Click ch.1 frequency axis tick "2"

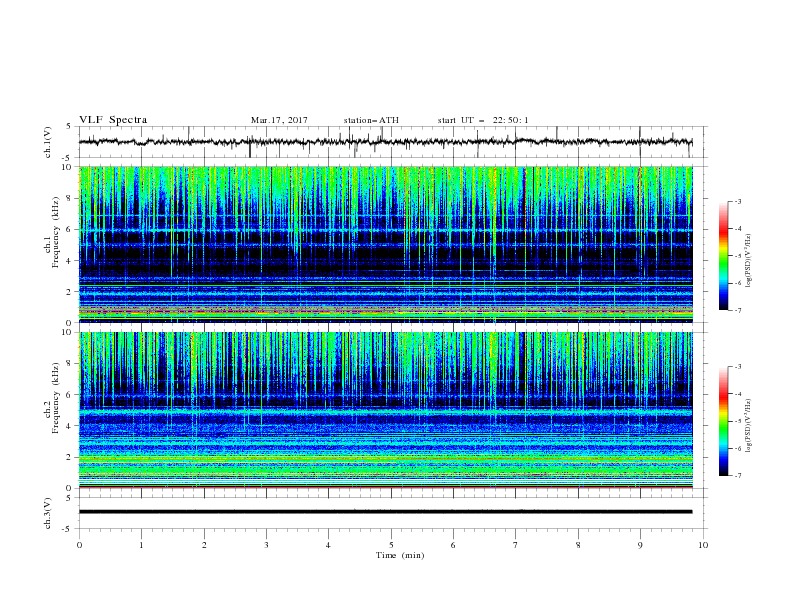(69, 292)
